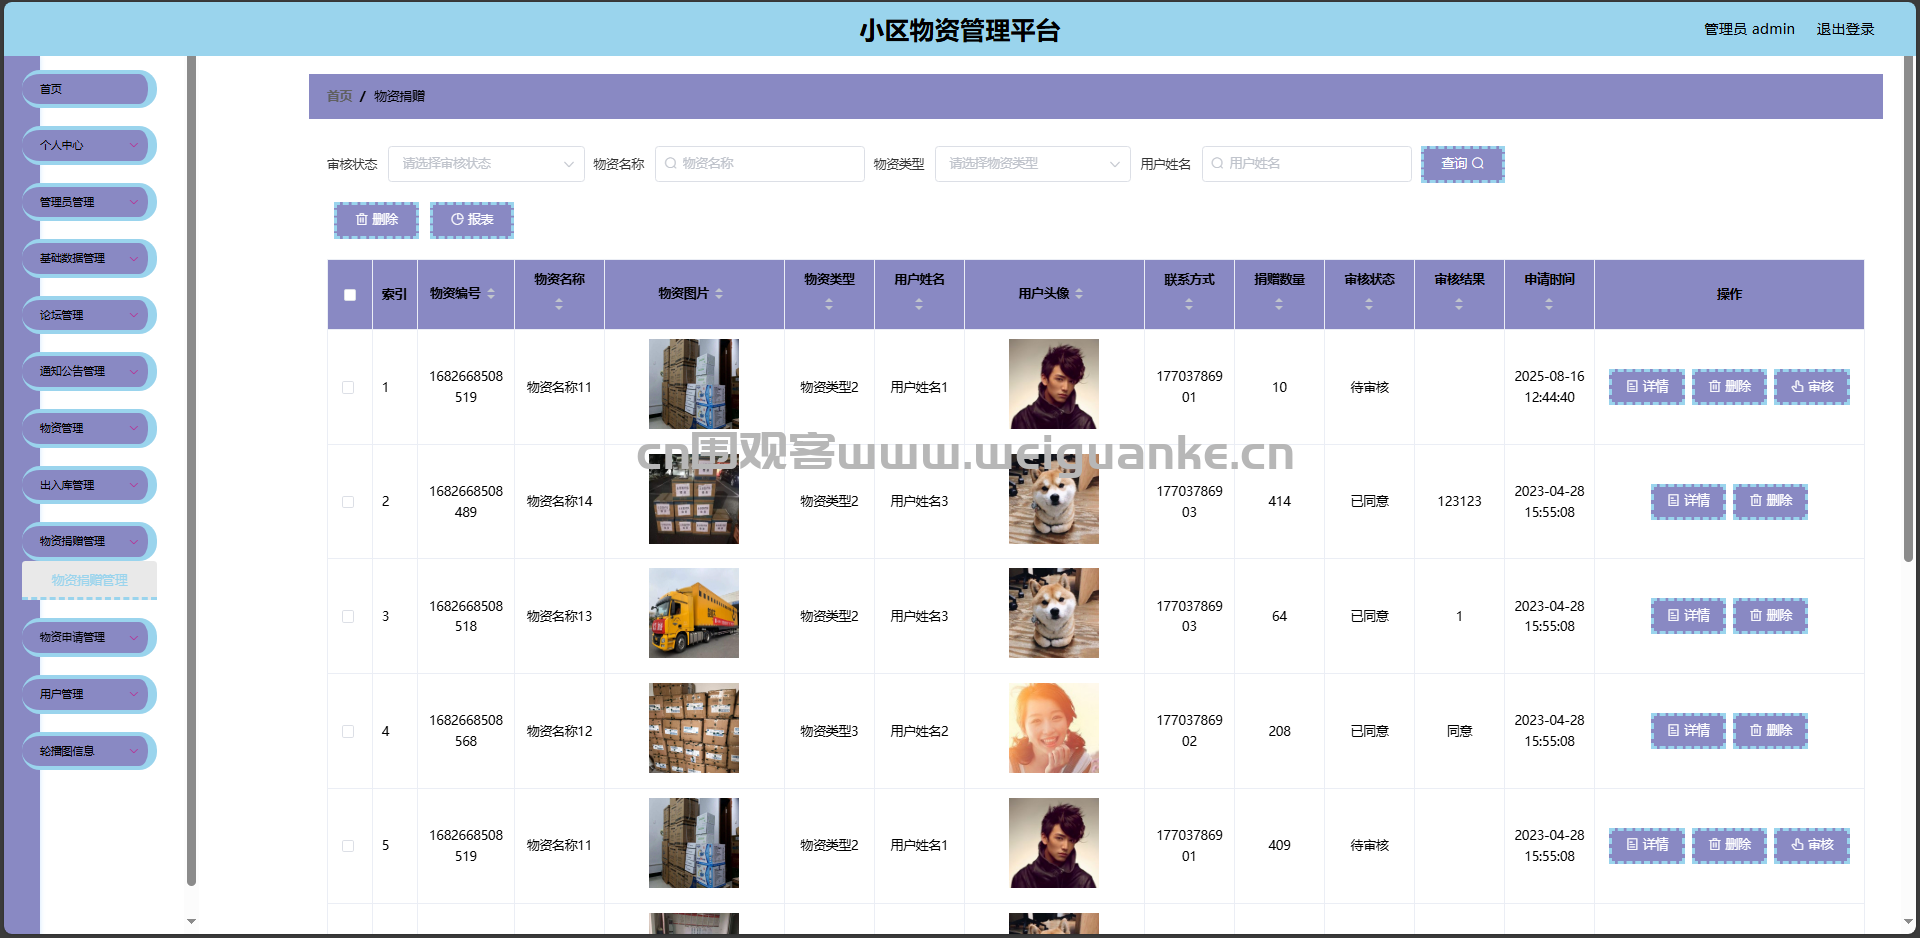
Task: Open the 审核状态 dropdown
Action: pos(486,164)
